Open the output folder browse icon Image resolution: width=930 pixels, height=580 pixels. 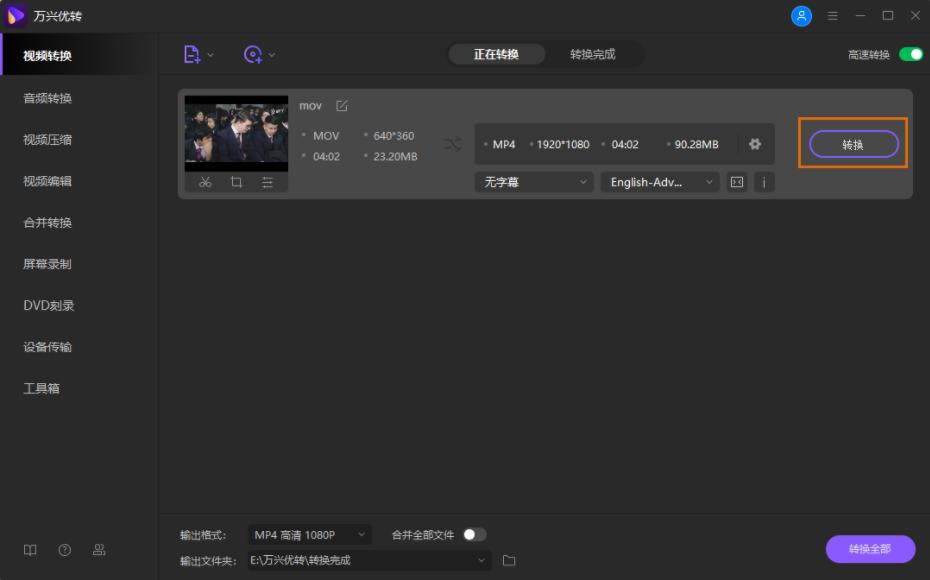tap(507, 562)
